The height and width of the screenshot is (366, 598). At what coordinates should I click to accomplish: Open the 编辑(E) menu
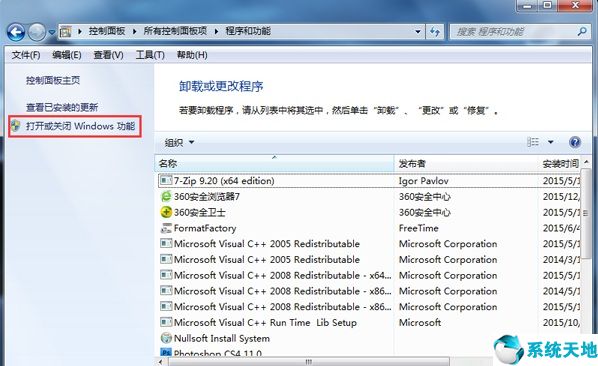[67, 55]
